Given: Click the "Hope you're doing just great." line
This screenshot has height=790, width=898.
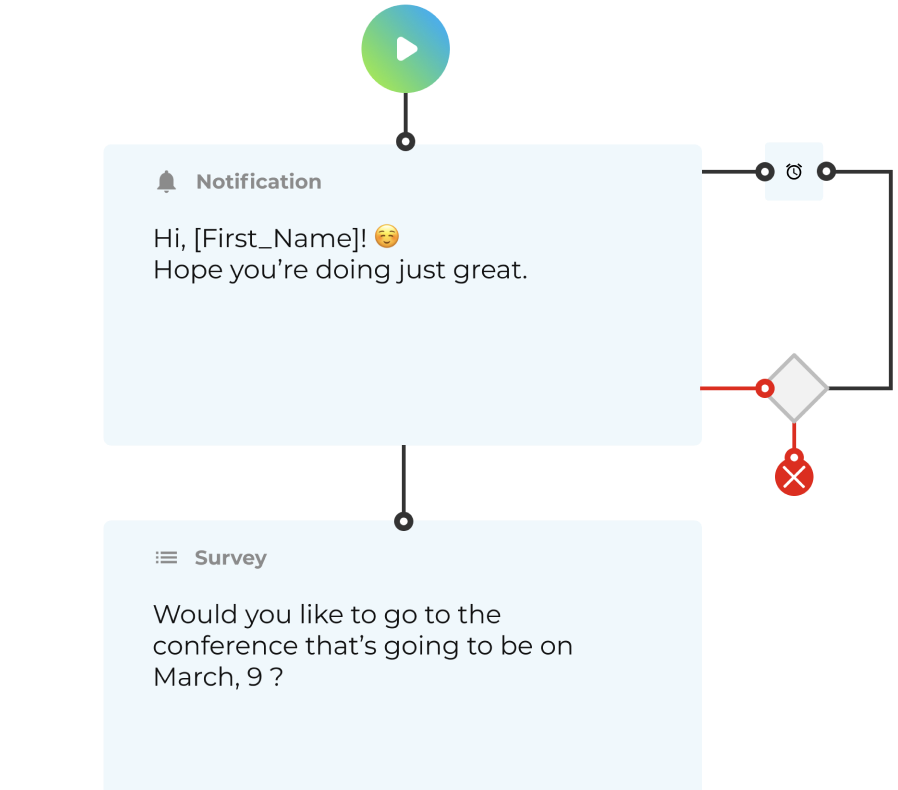Looking at the screenshot, I should point(339,270).
